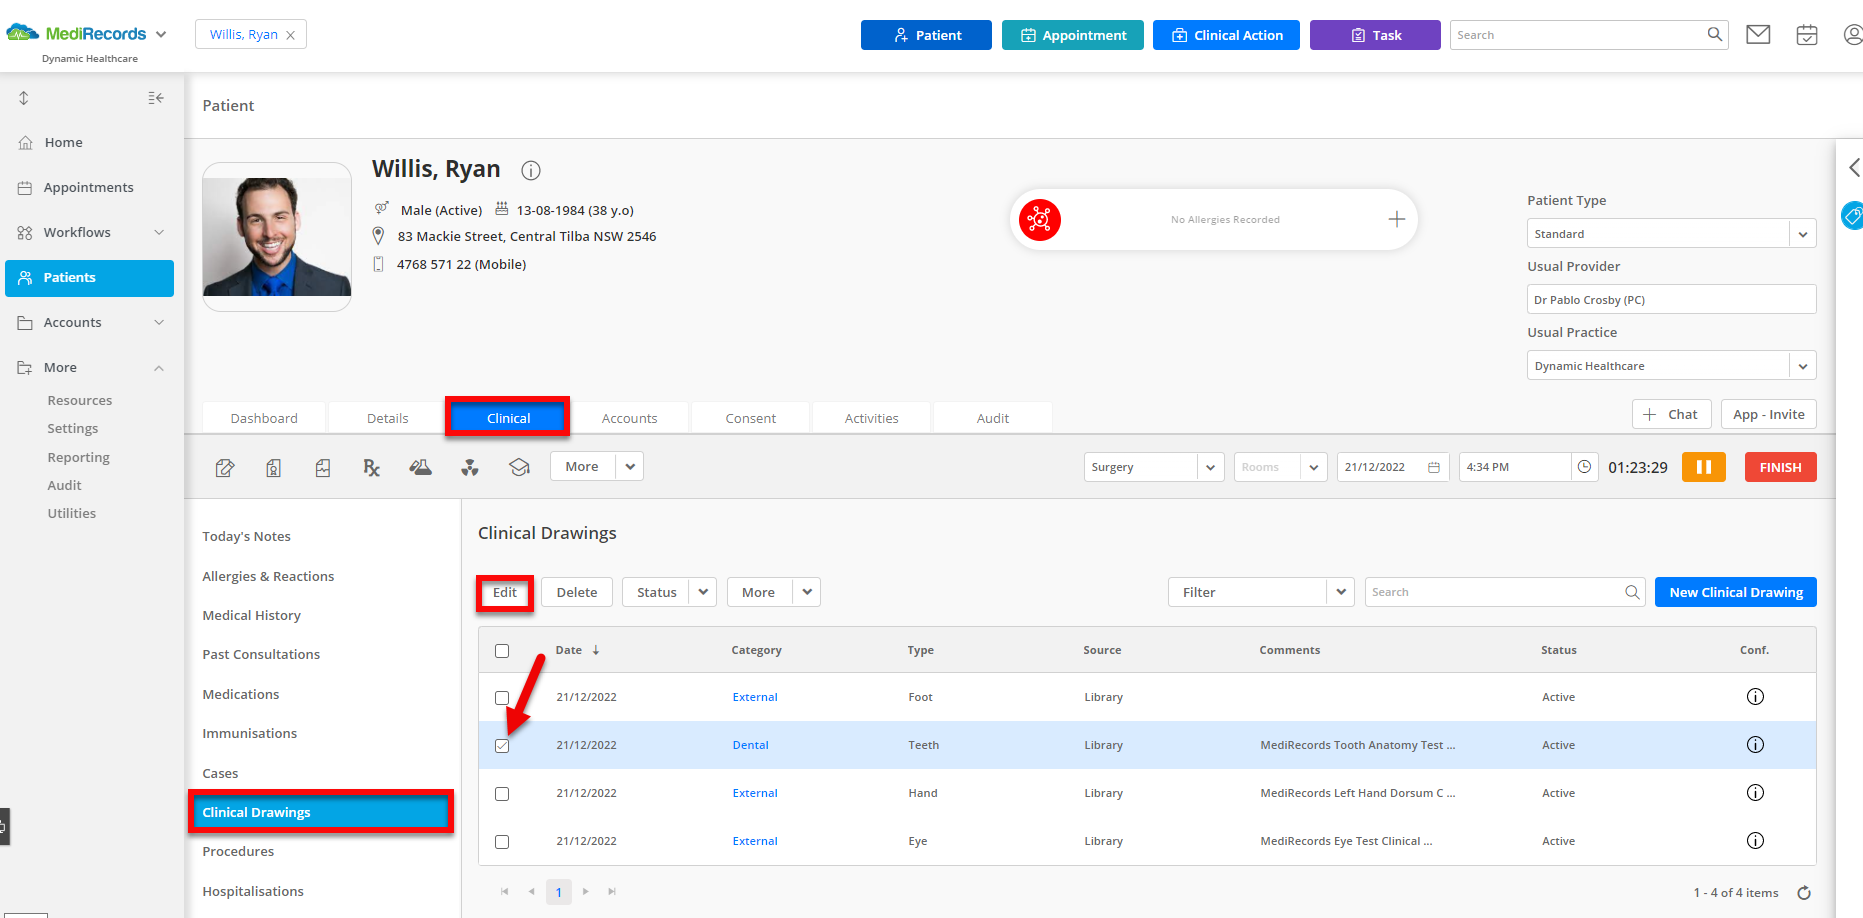
Task: Select Medications in clinical menu
Action: pos(240,694)
